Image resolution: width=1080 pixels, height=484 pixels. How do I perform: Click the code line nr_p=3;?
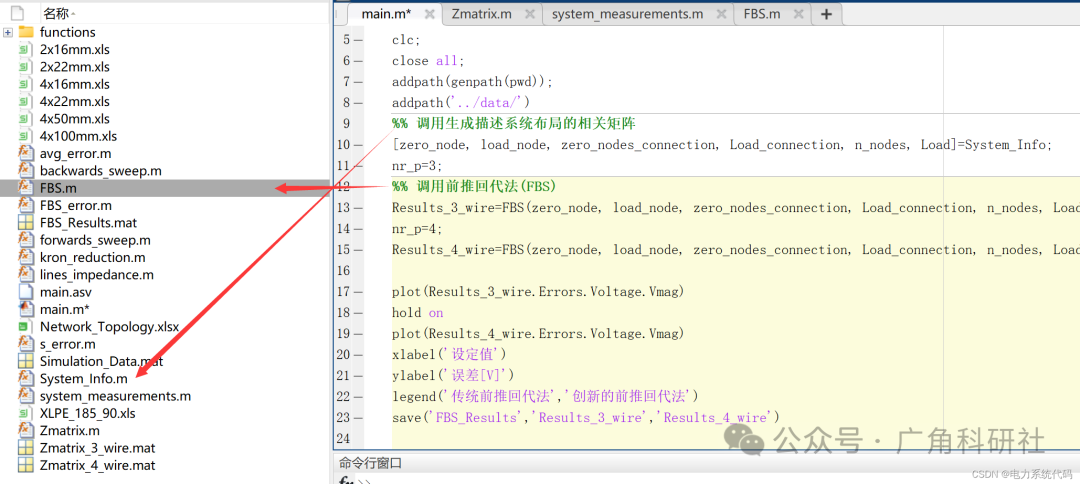(417, 166)
